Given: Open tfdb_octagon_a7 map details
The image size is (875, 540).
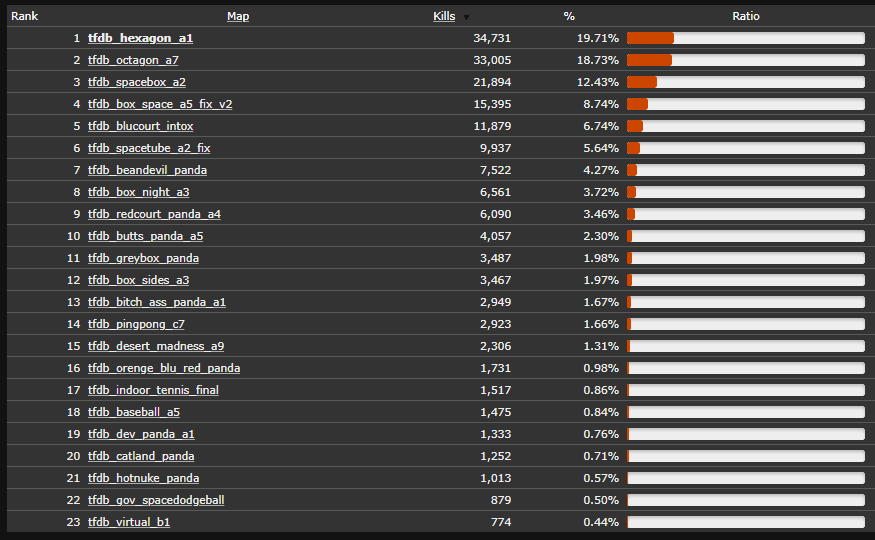Looking at the screenshot, I should [133, 60].
